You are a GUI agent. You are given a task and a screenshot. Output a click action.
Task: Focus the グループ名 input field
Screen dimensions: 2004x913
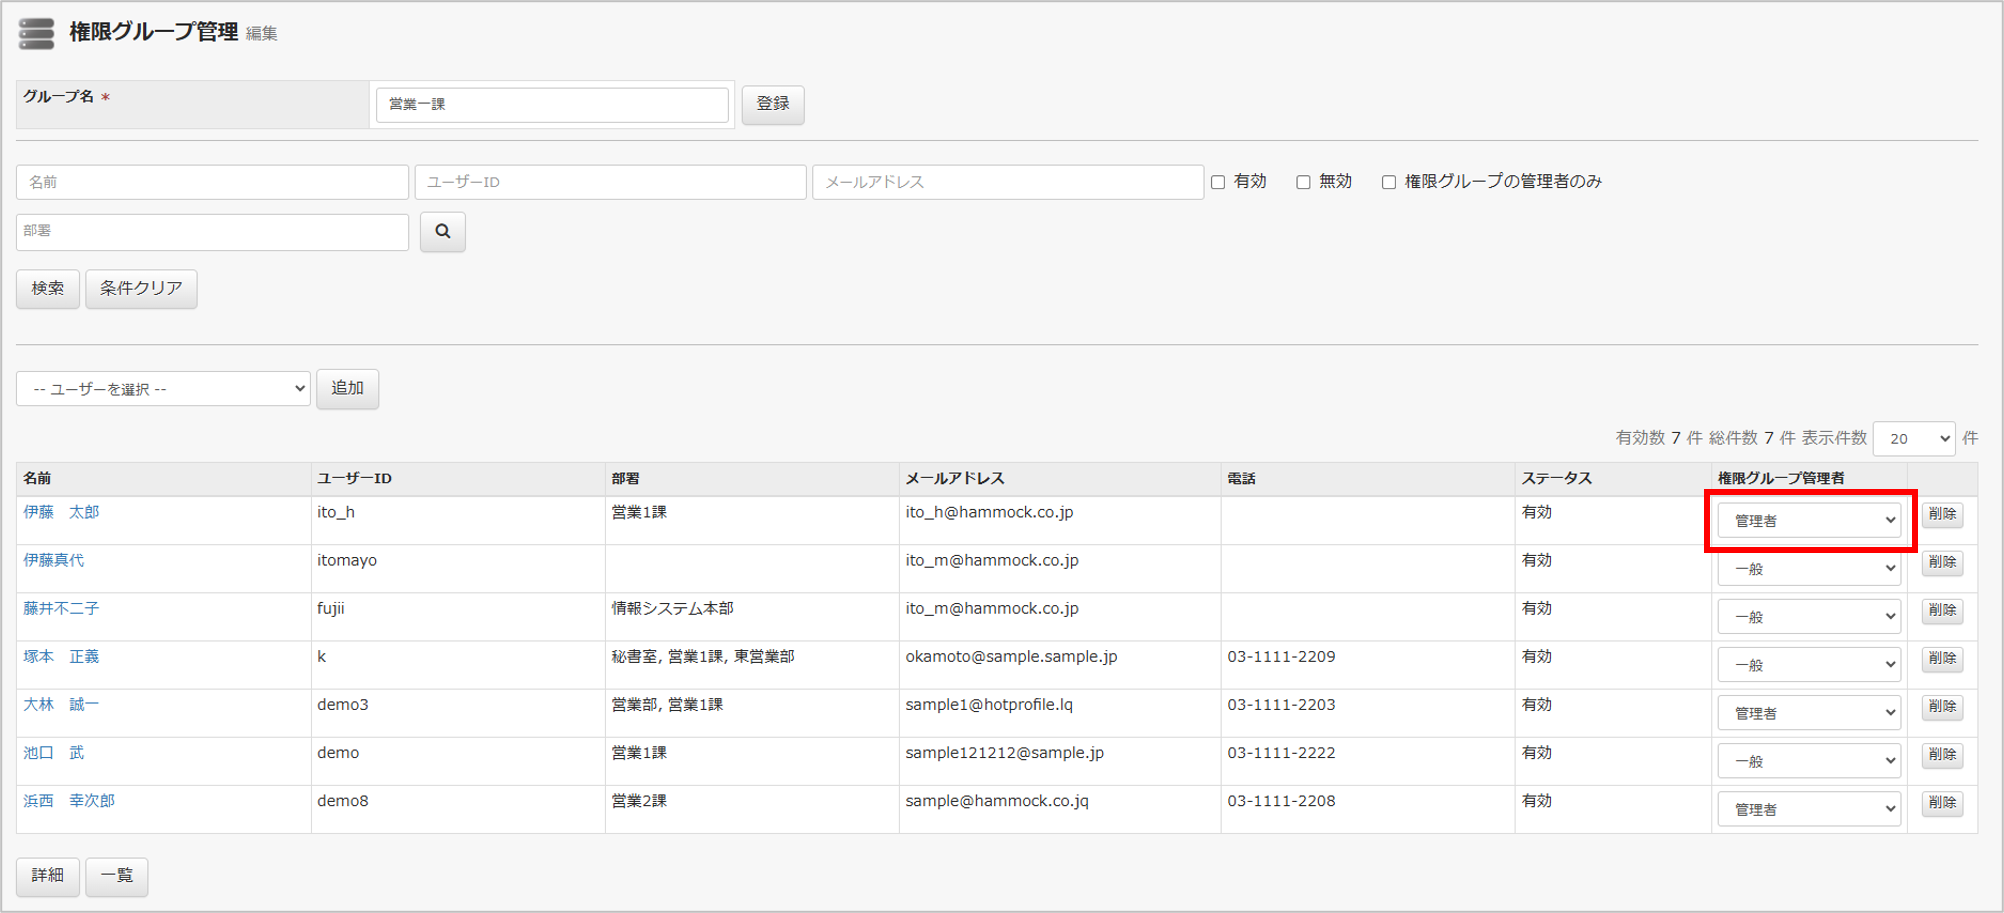pyautogui.click(x=552, y=105)
